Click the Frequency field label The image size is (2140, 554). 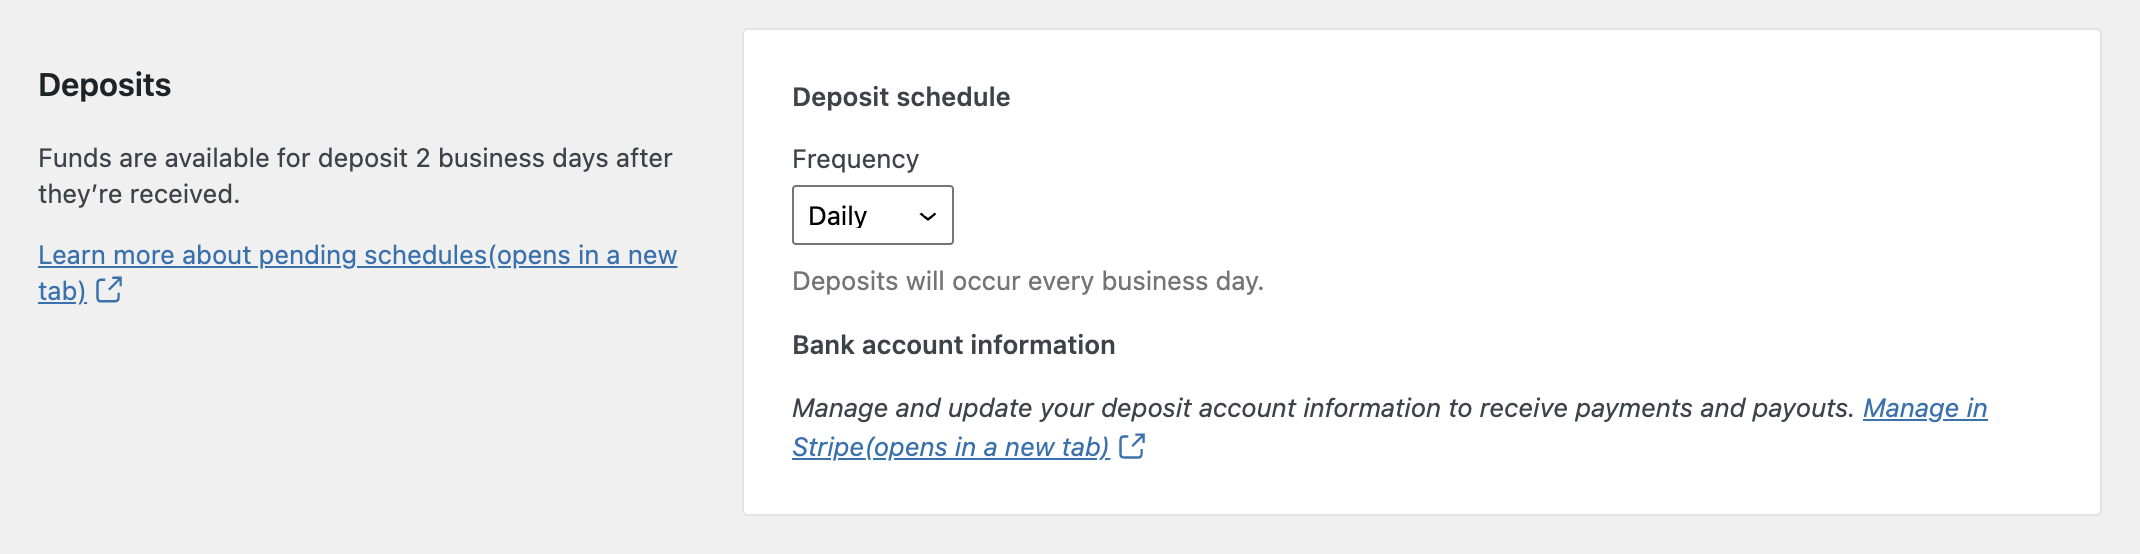click(x=855, y=159)
